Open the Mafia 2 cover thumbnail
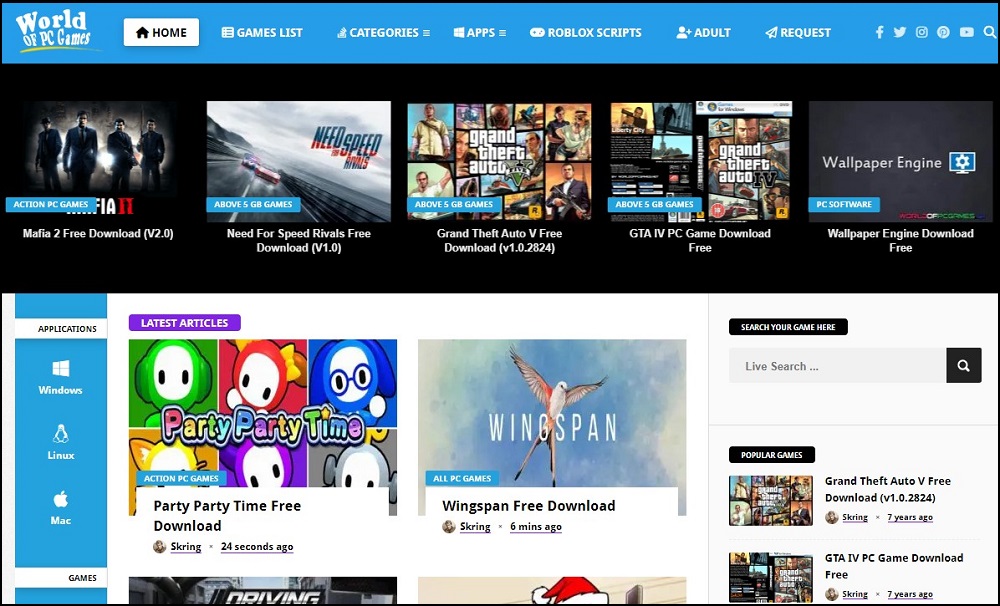1000x606 pixels. (x=98, y=161)
